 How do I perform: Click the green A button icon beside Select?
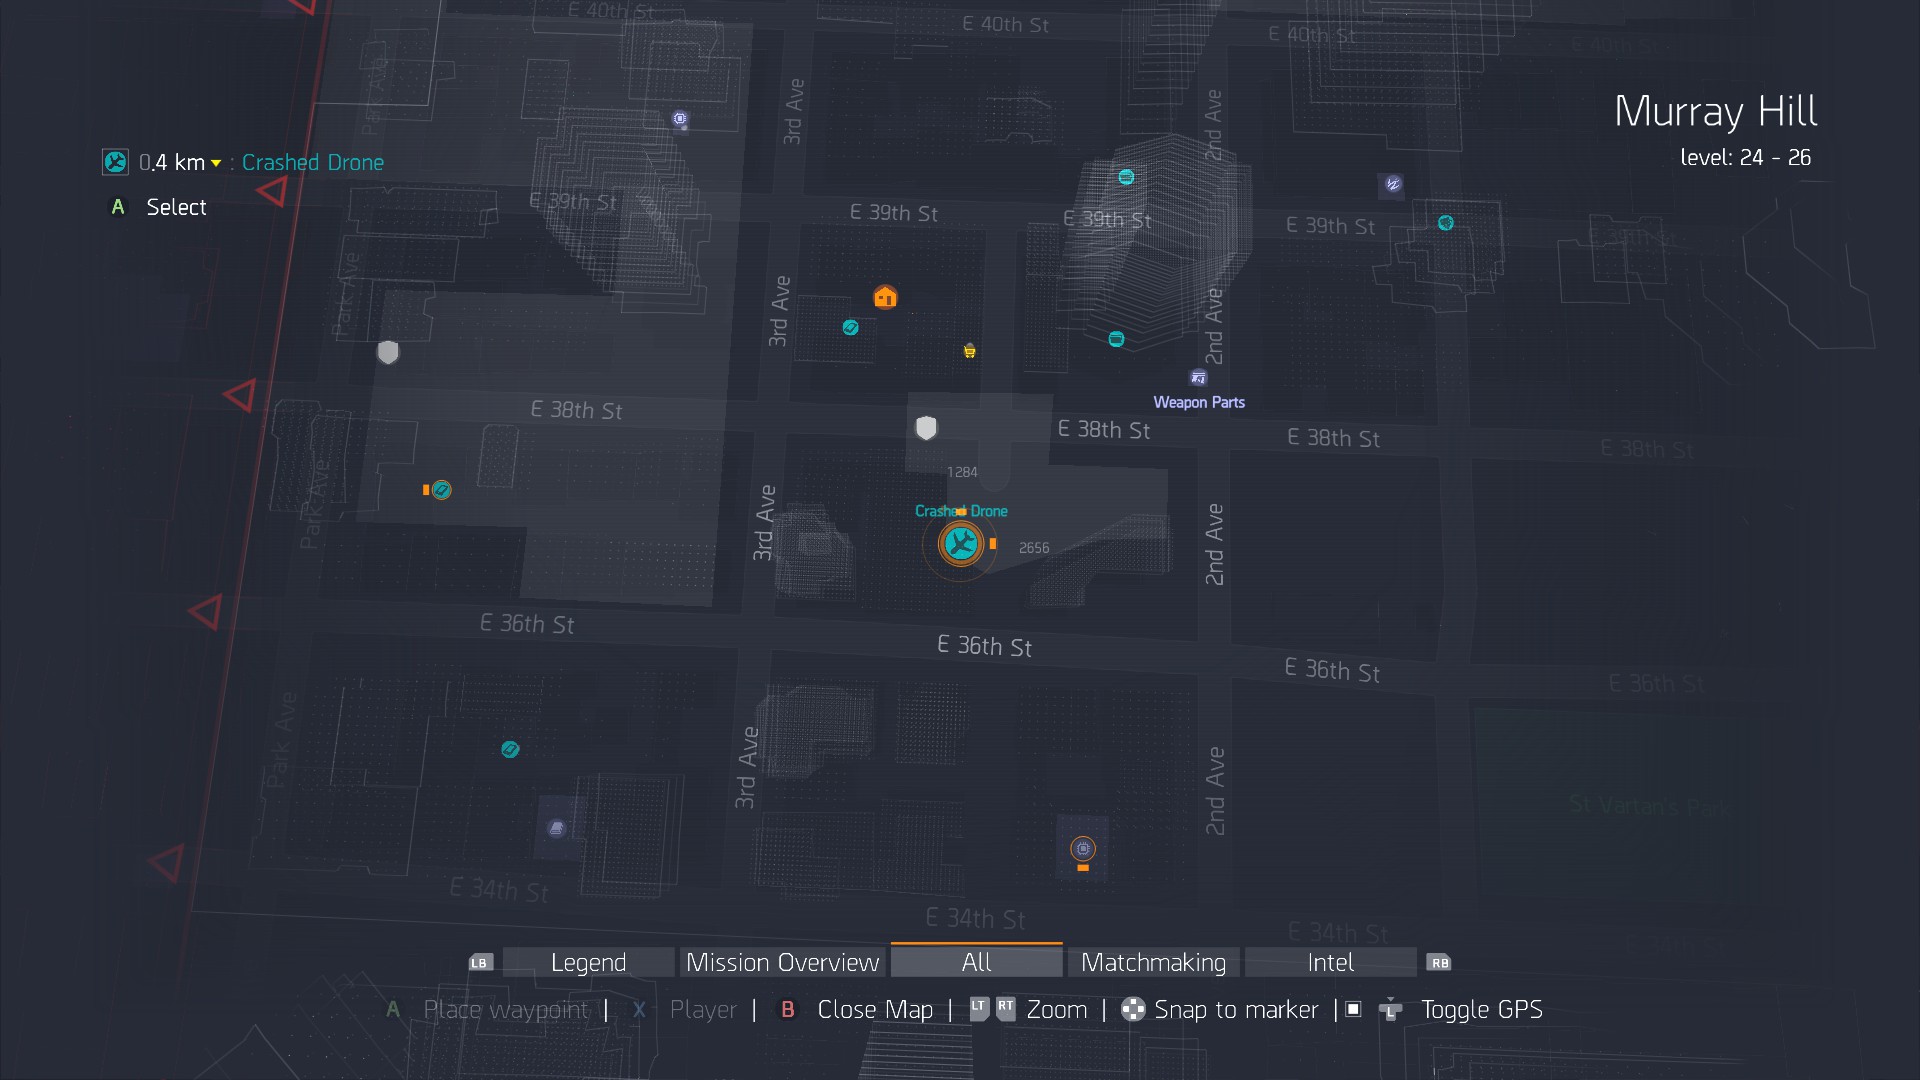click(118, 207)
